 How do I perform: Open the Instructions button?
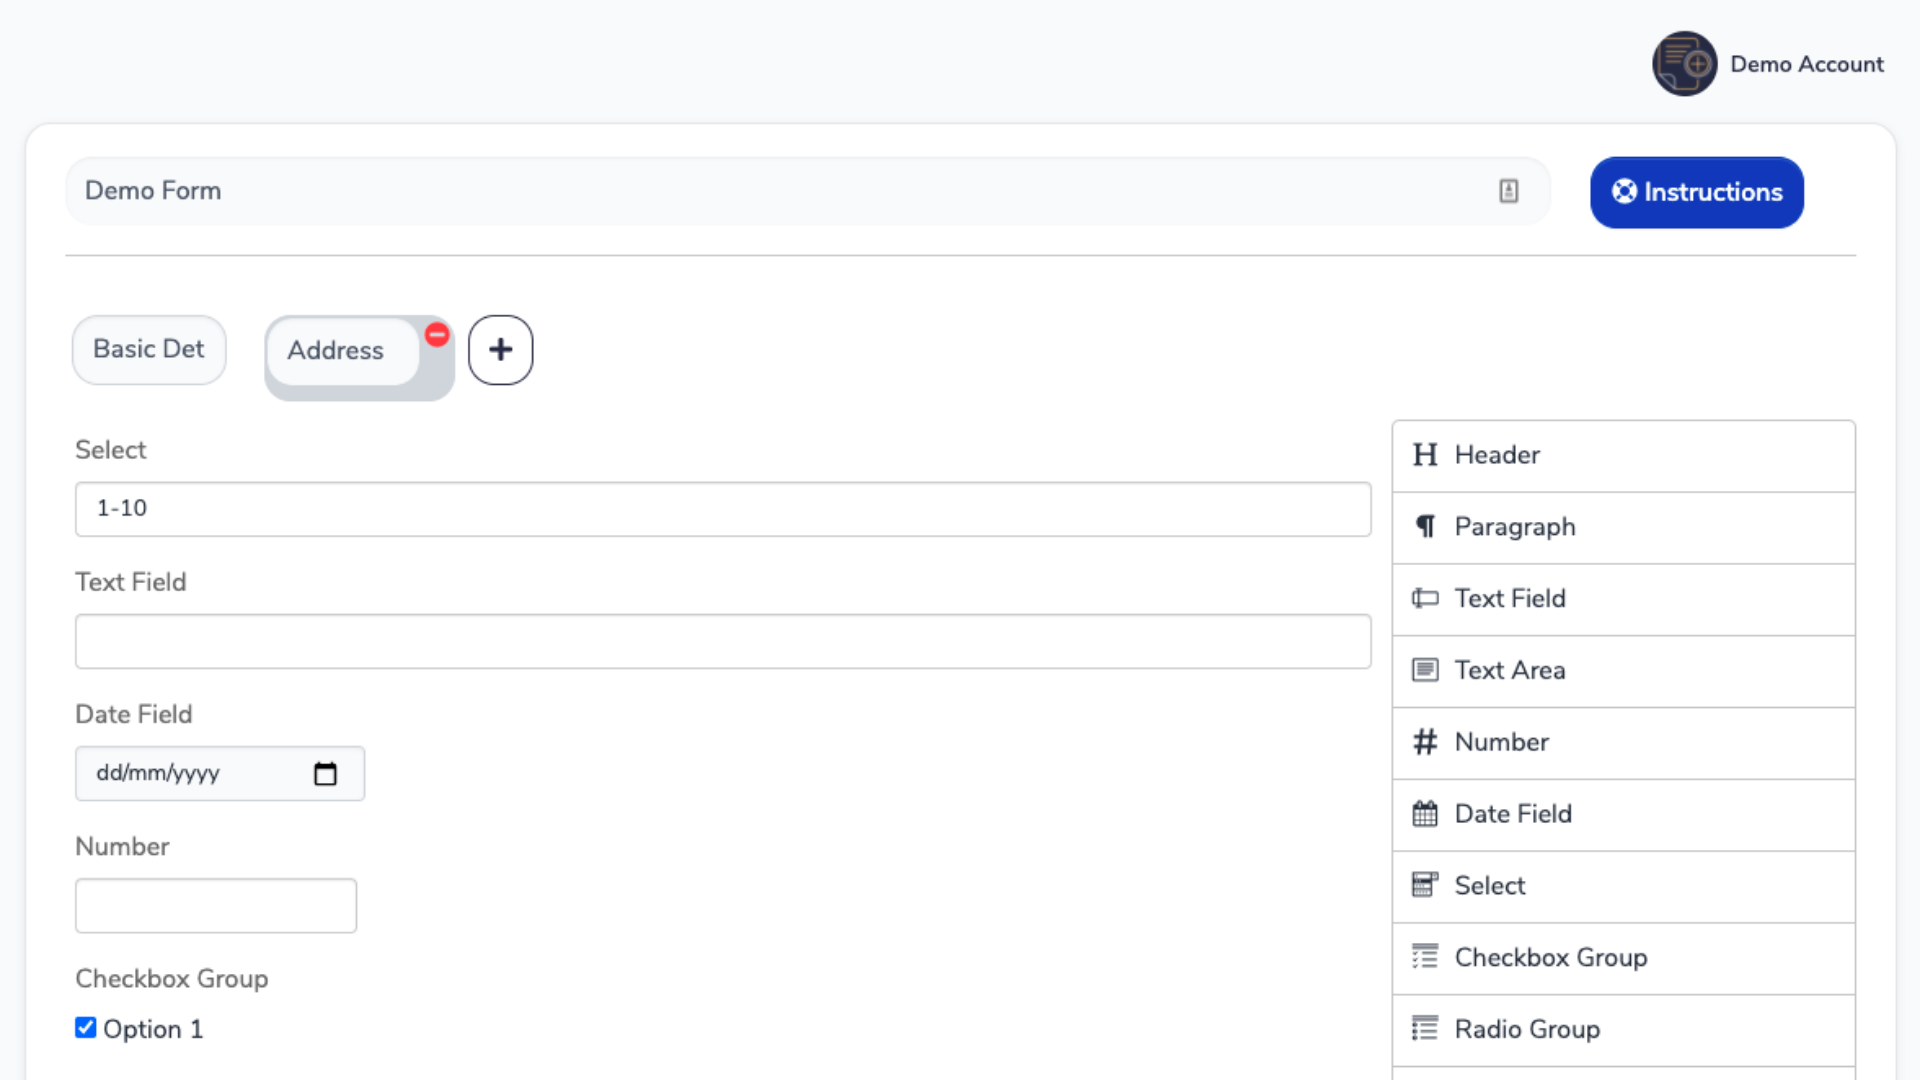tap(1696, 192)
